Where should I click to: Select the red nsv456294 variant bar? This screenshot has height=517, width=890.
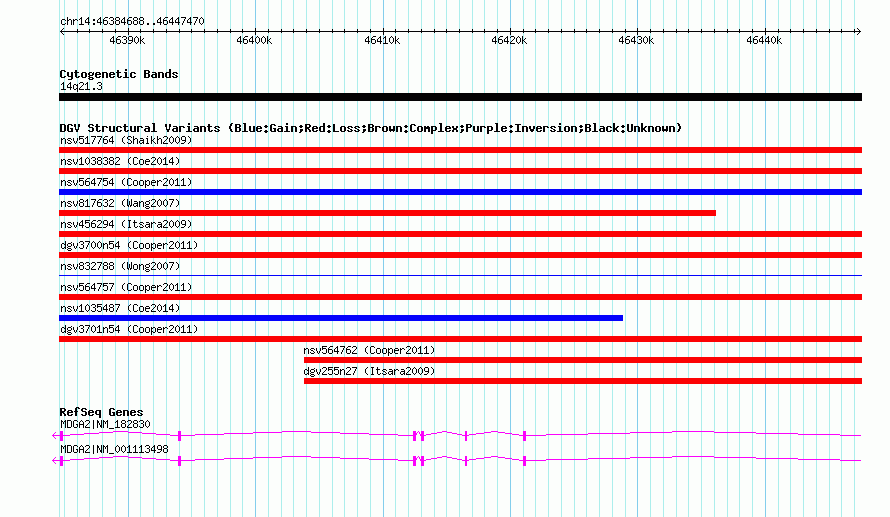click(460, 234)
